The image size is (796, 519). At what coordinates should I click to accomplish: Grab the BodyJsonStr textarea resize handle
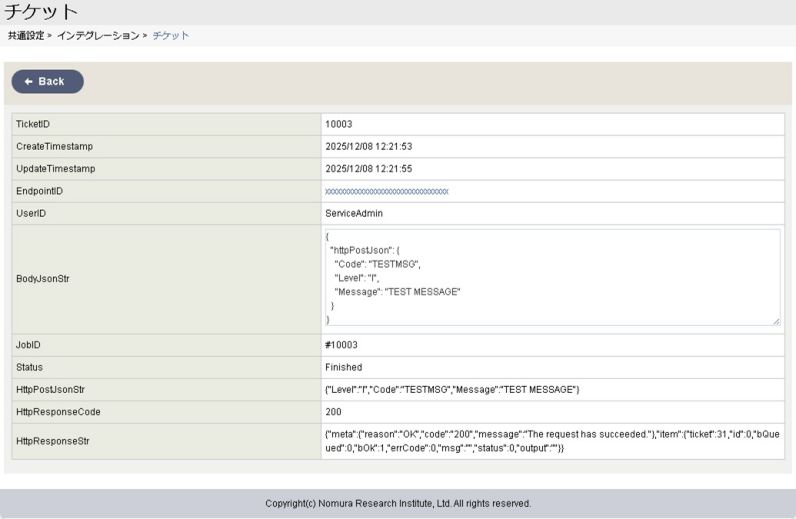(x=776, y=321)
